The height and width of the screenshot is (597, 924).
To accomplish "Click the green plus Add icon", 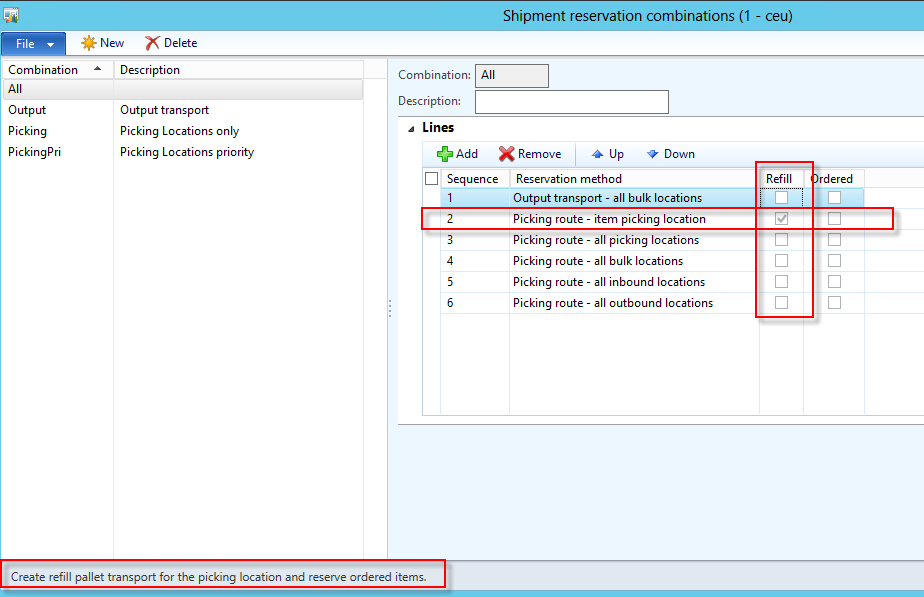I will pyautogui.click(x=445, y=154).
